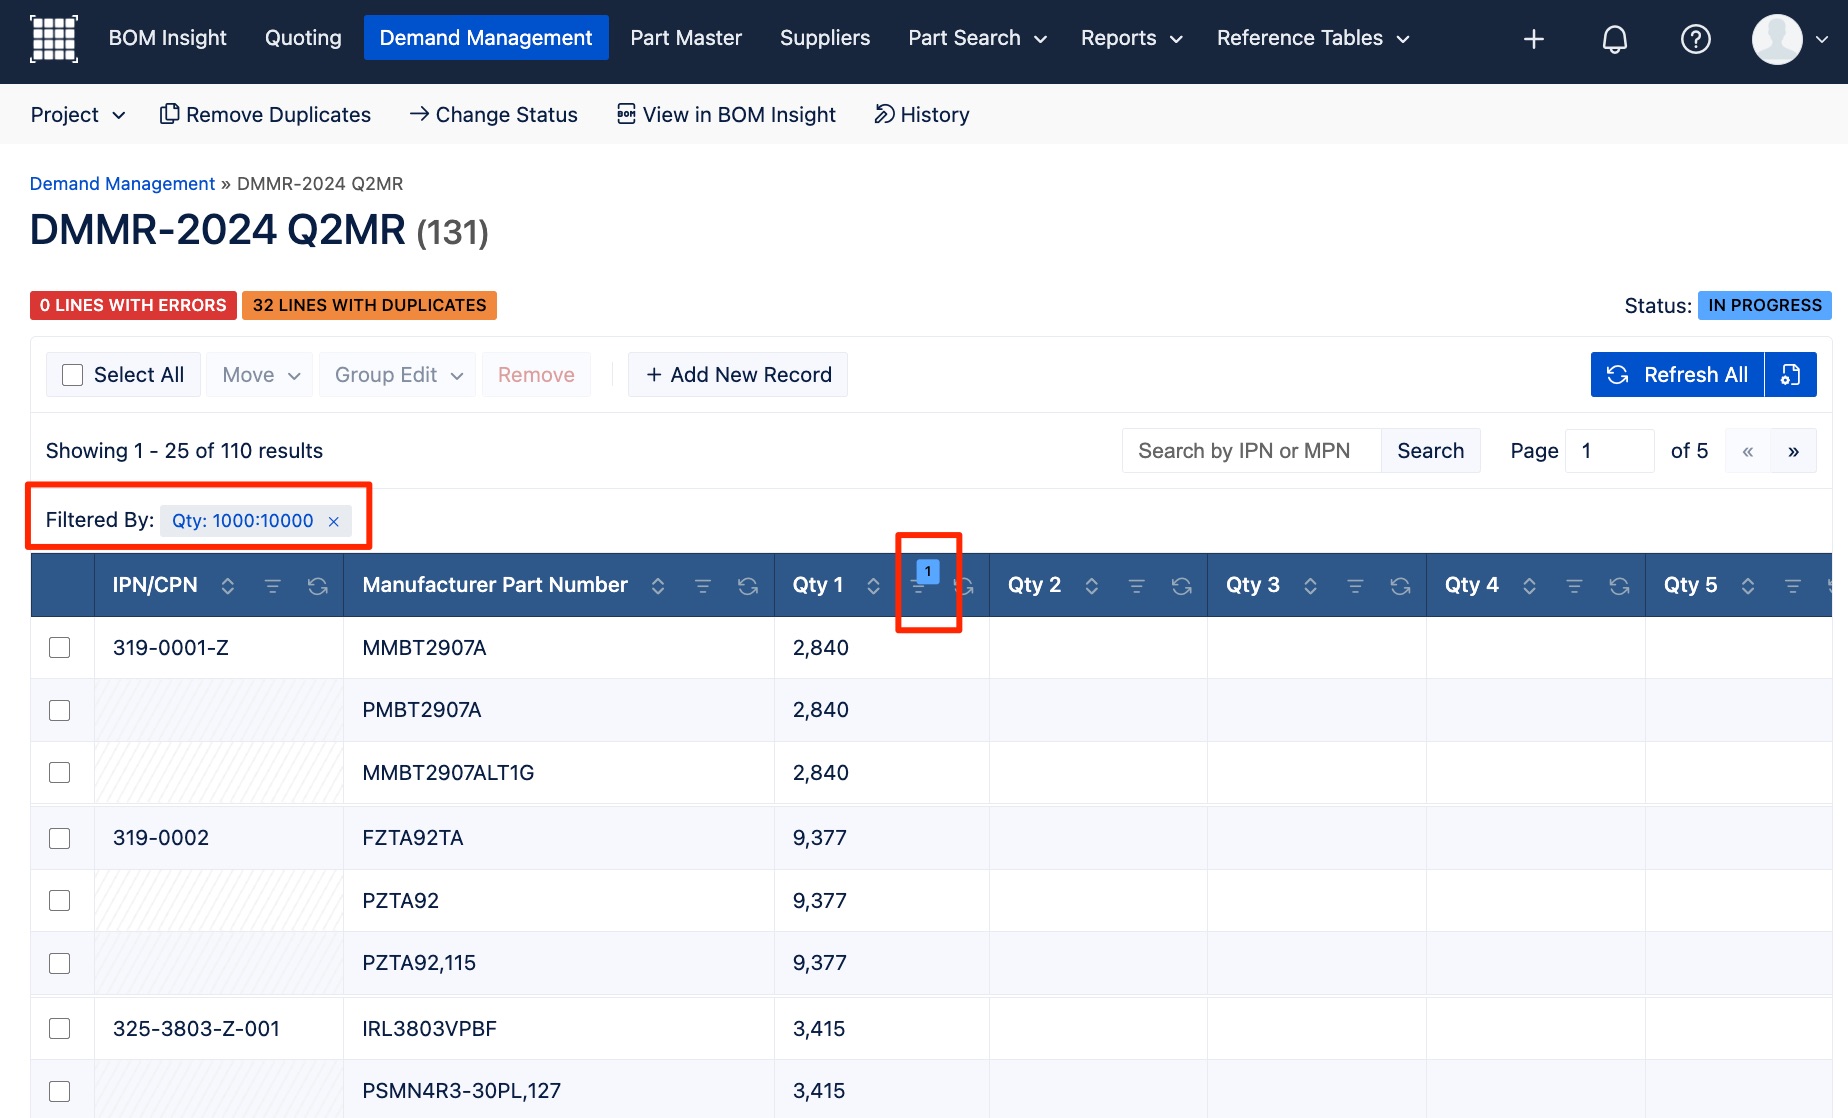The width and height of the screenshot is (1848, 1118).
Task: Refresh the Qty 4 column
Action: pos(1619,586)
